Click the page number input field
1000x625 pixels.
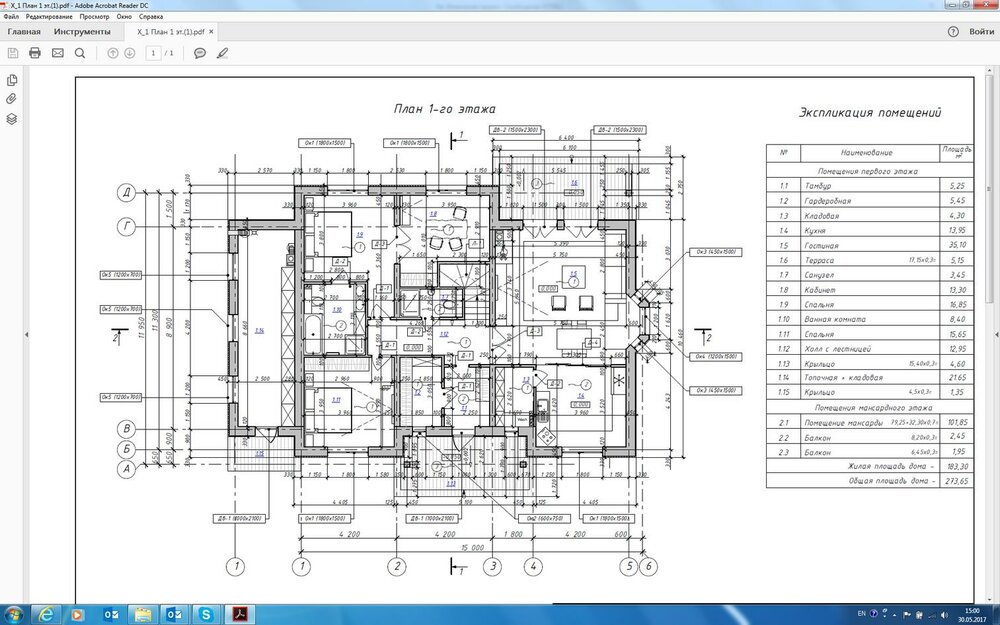154,53
